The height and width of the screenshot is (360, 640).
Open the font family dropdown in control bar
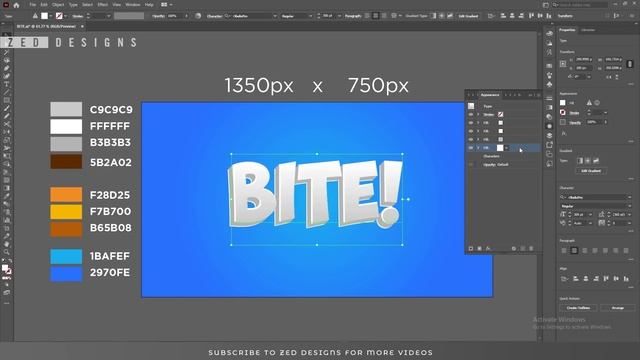(275, 16)
